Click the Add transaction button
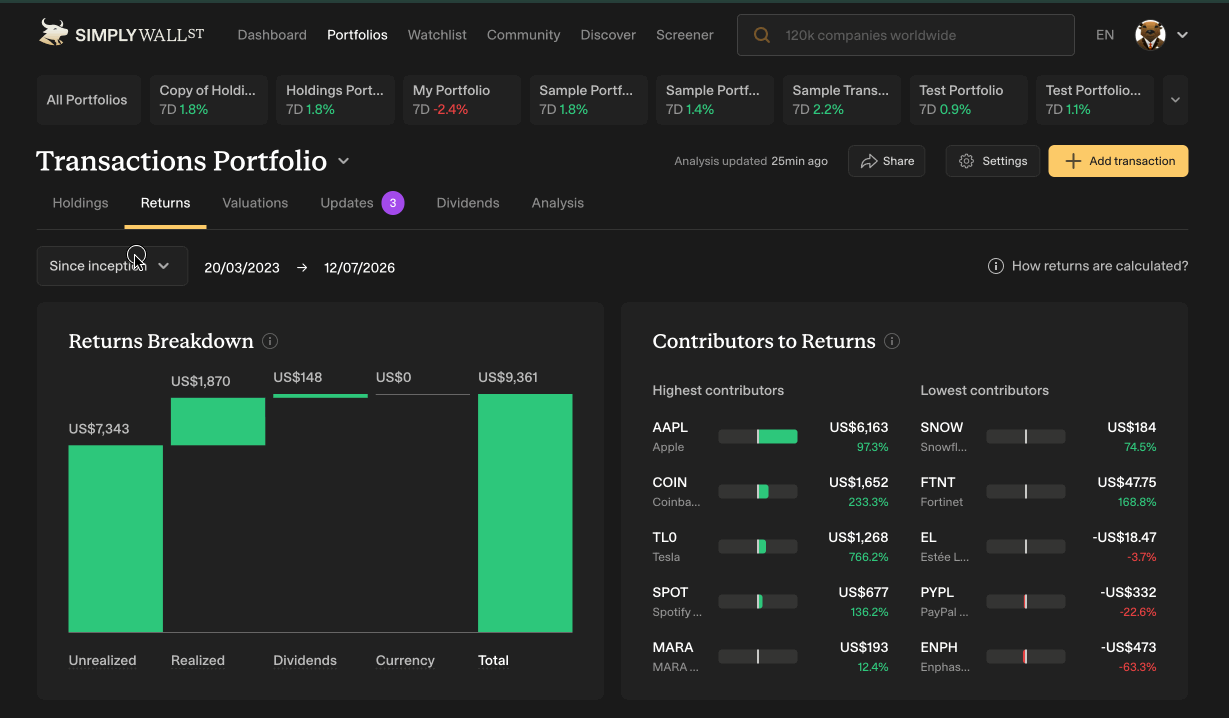Screen dimensions: 1229x718 pyautogui.click(x=1118, y=161)
